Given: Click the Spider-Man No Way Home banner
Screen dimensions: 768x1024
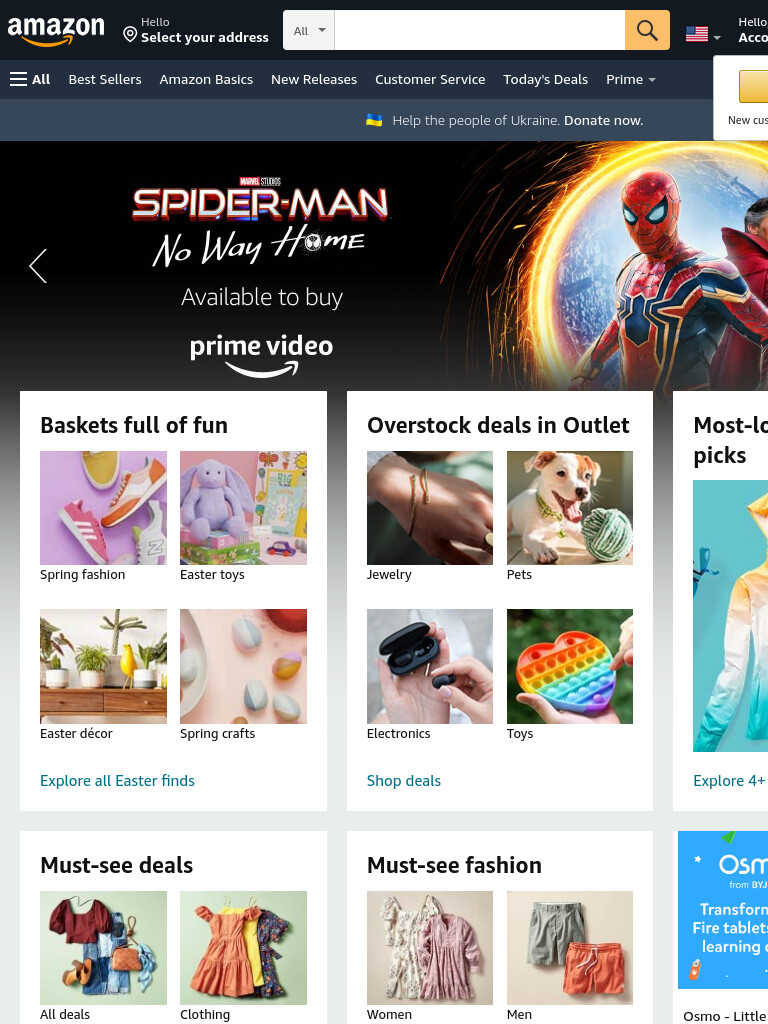Looking at the screenshot, I should click(384, 266).
